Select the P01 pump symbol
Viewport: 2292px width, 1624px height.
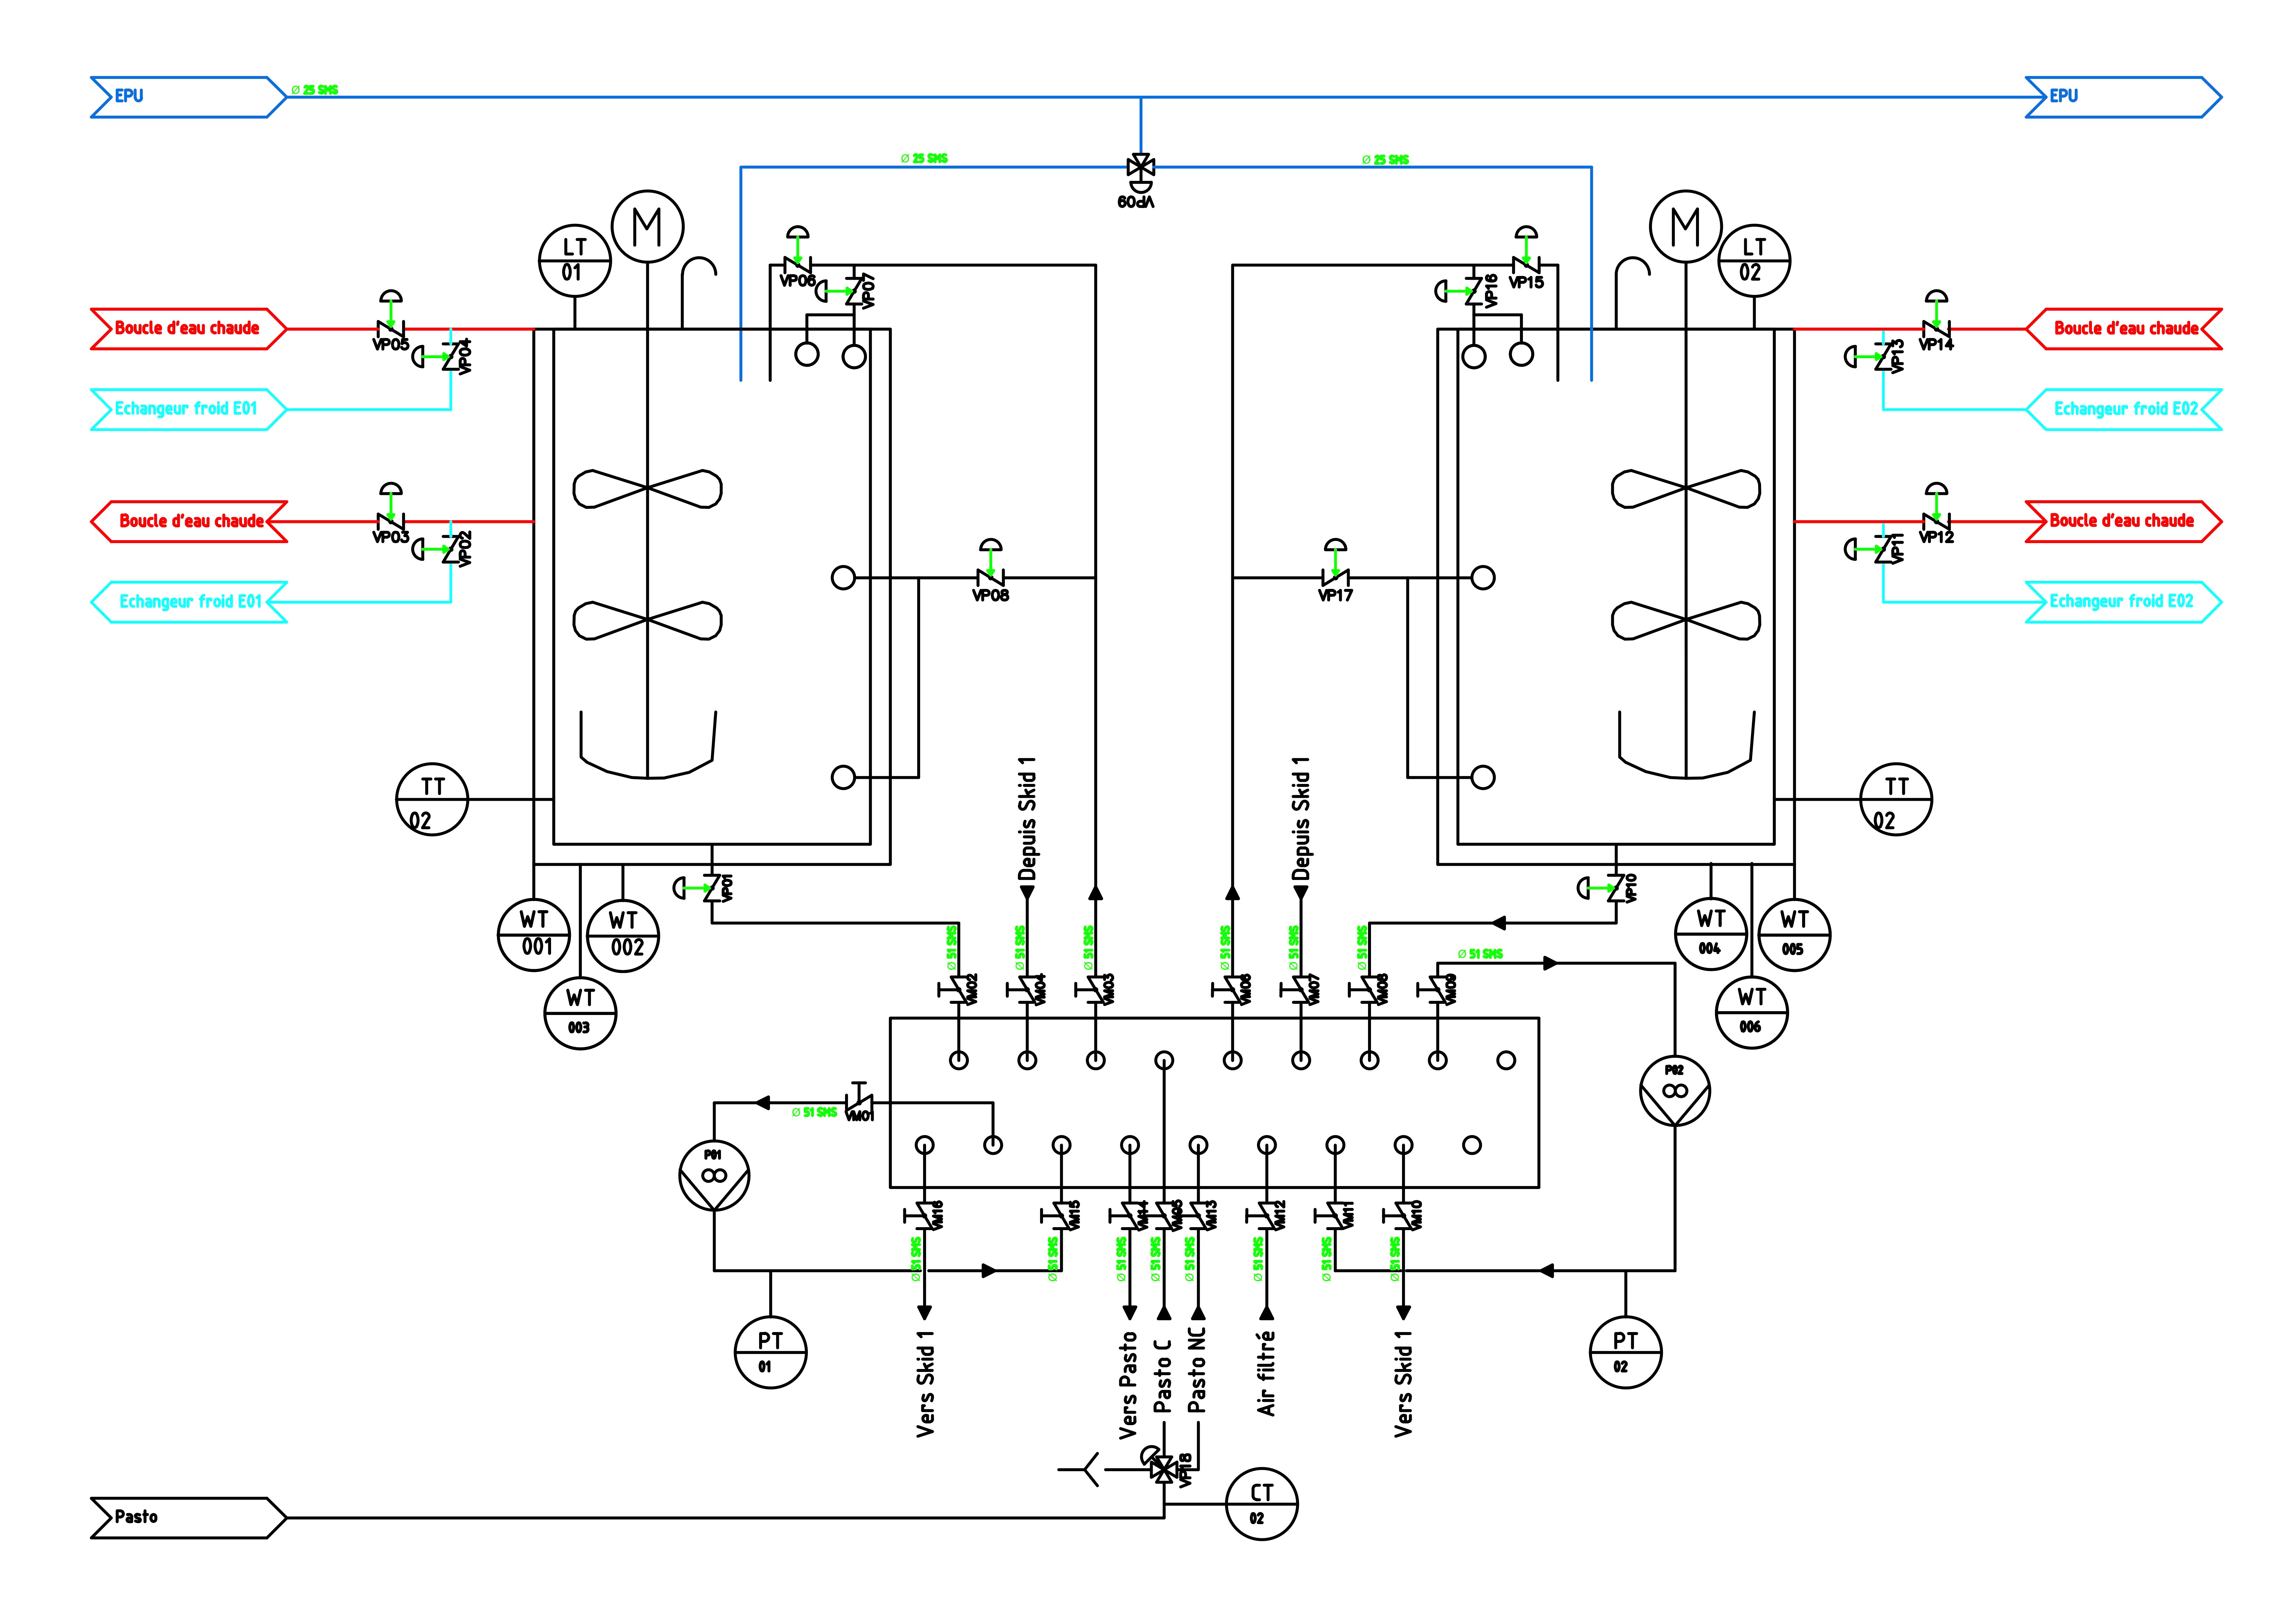(714, 1175)
